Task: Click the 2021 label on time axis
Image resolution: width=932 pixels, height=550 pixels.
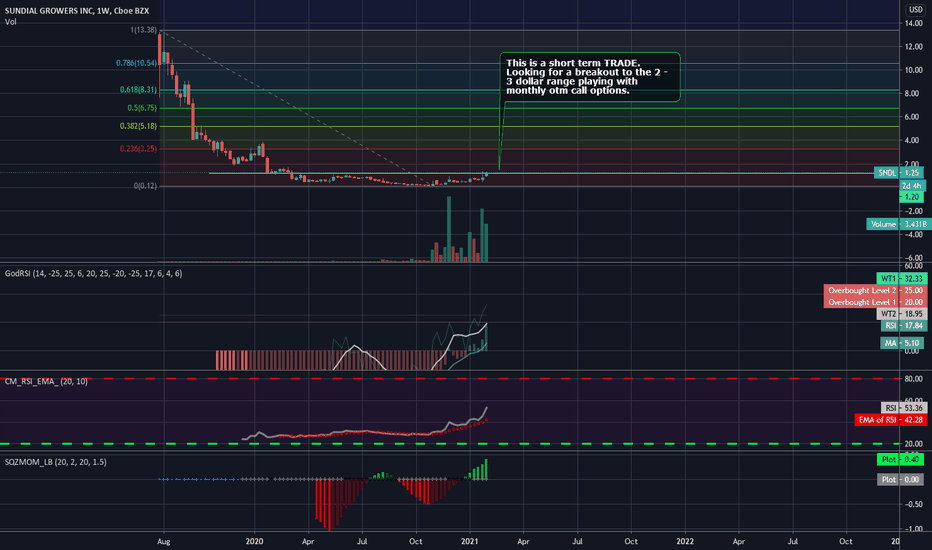Action: coord(470,541)
